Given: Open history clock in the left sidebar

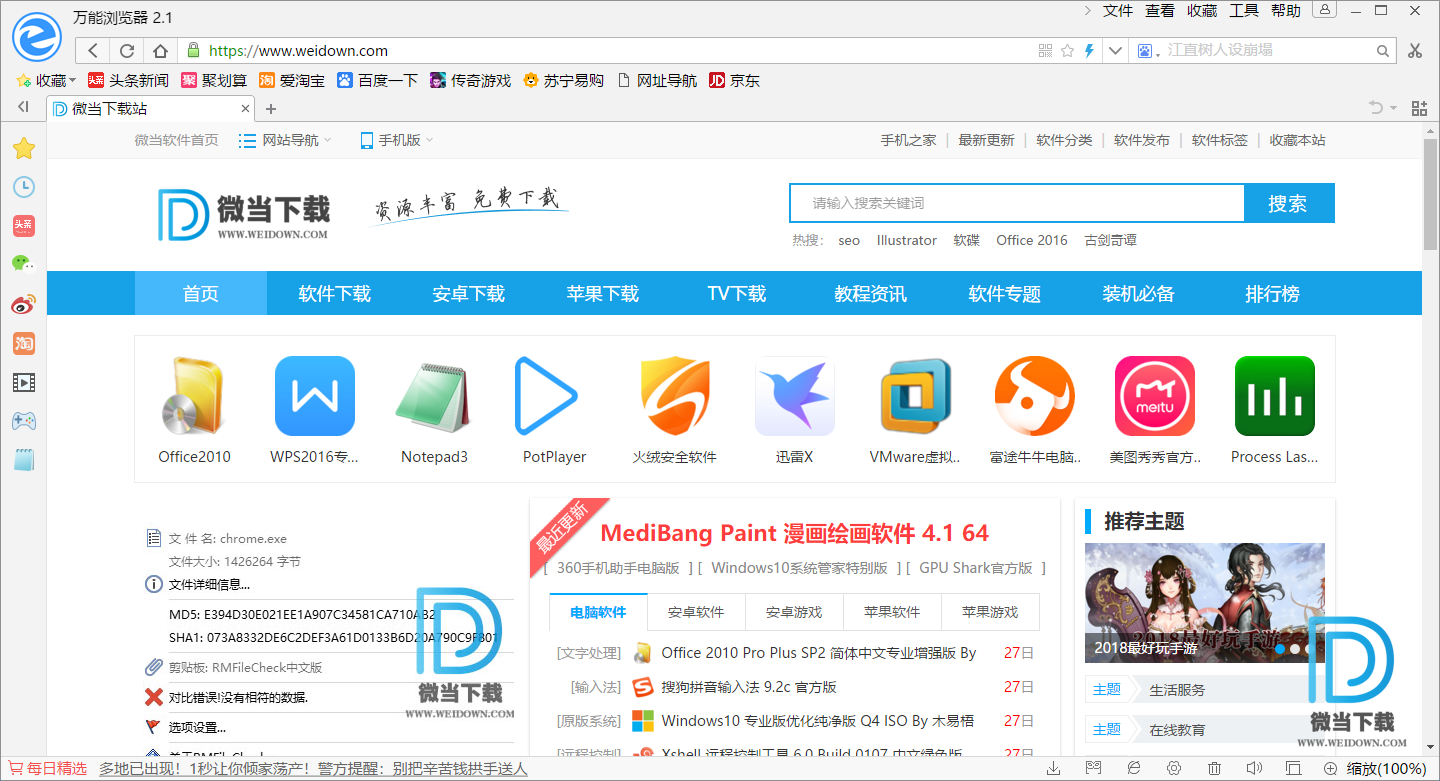Looking at the screenshot, I should tap(23, 187).
